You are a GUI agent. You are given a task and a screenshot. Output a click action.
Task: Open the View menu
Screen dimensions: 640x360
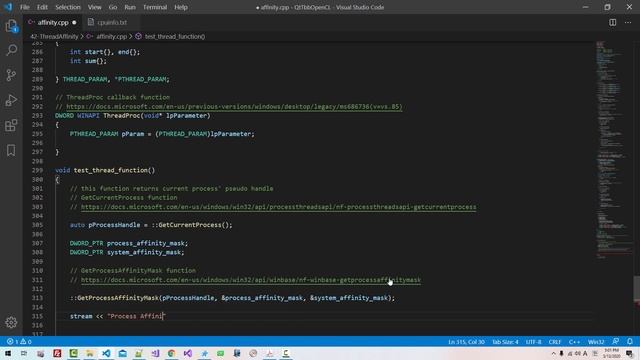(94, 7)
